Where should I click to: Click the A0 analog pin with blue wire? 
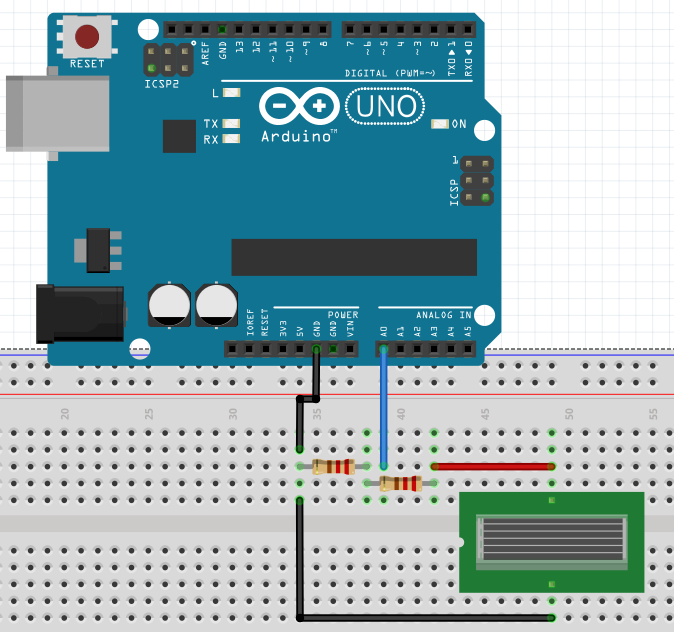point(383,349)
